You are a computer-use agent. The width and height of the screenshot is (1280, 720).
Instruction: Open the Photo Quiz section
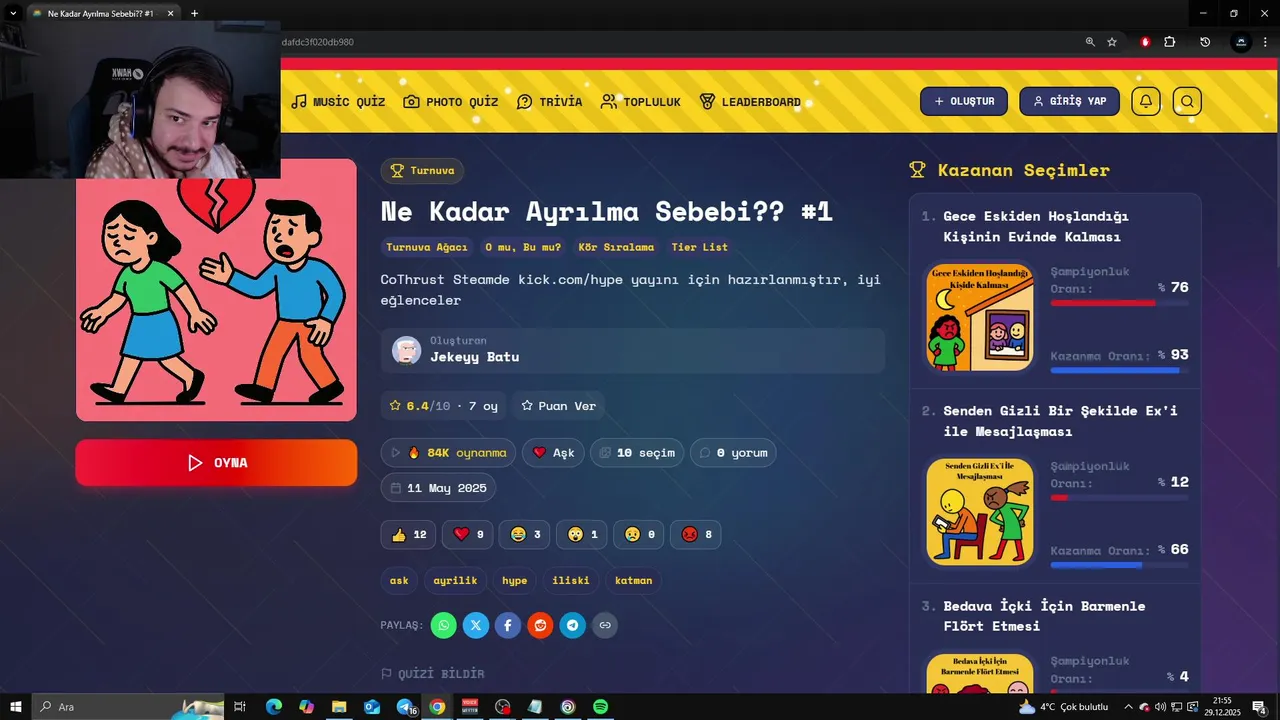tap(451, 102)
